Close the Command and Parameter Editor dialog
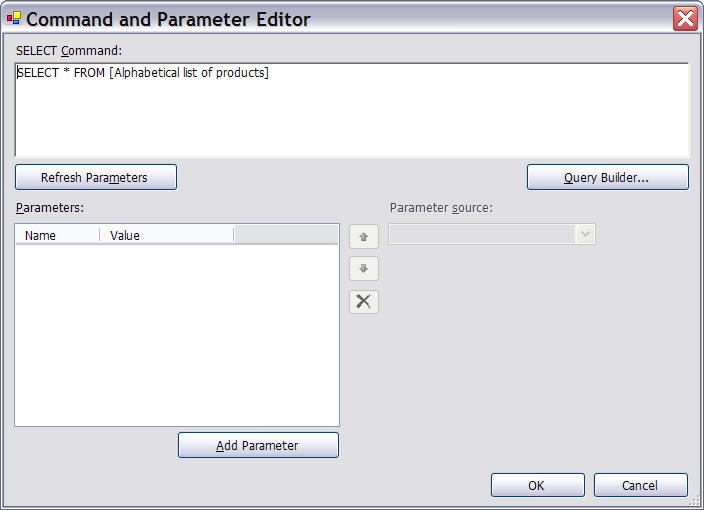Image resolution: width=704 pixels, height=510 pixels. click(x=685, y=18)
